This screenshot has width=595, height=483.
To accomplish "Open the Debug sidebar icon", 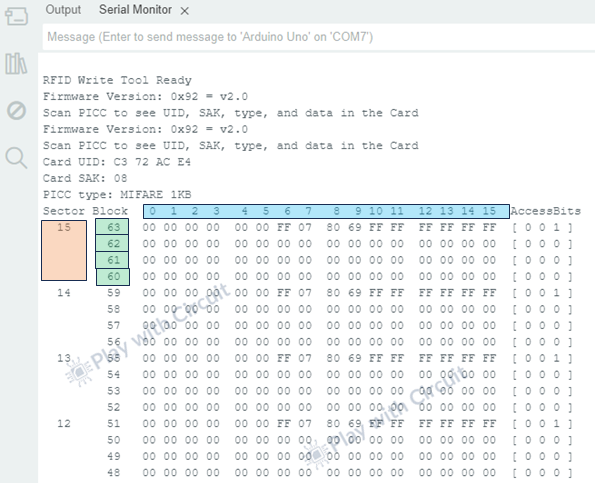I will pos(16,110).
